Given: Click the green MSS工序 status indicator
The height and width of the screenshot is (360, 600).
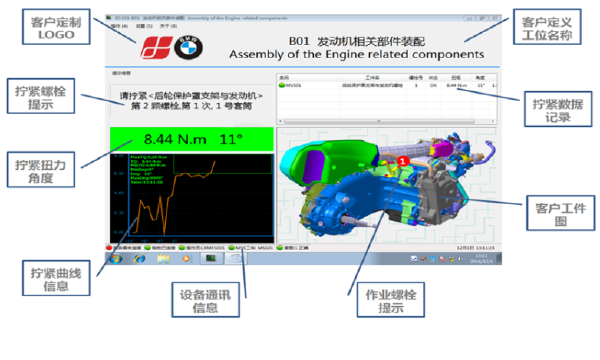Looking at the screenshot, I should (231, 248).
